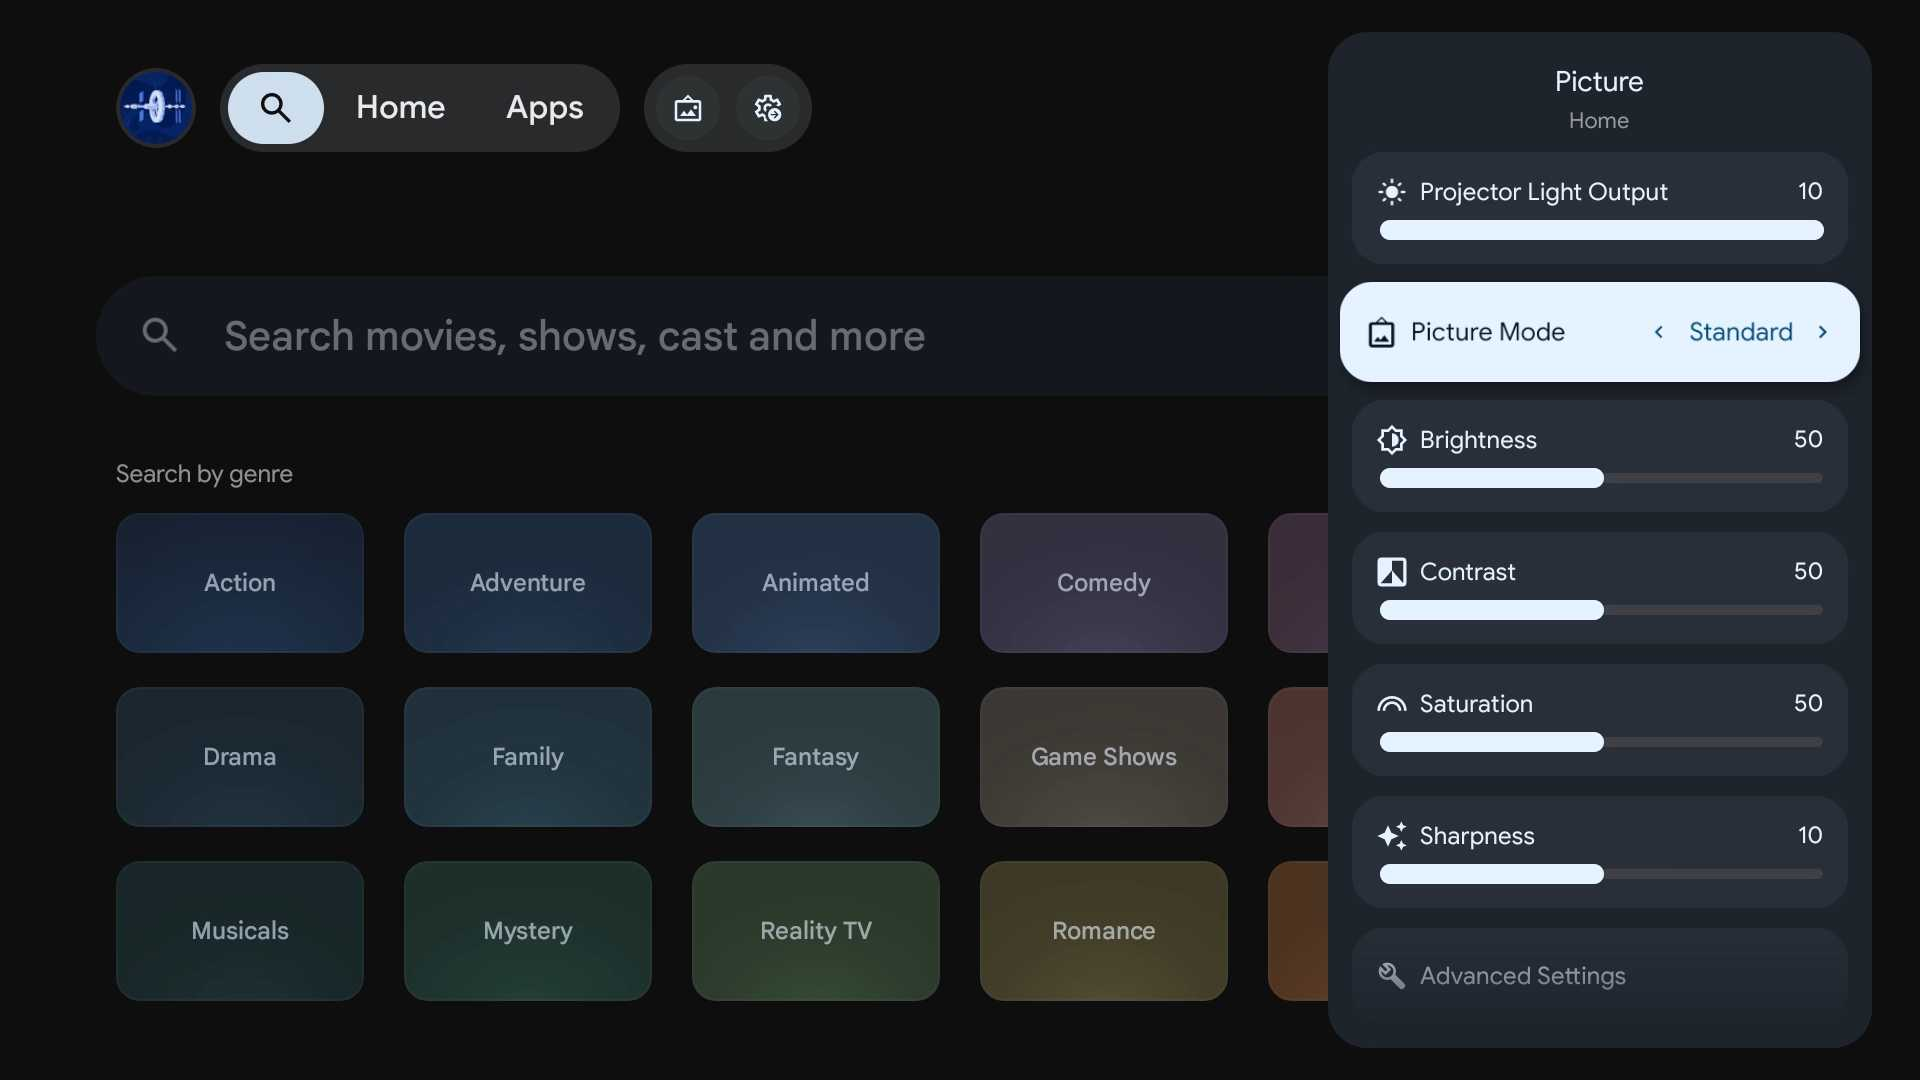This screenshot has width=1920, height=1080.
Task: Browse the Fantasy genre
Action: pyautogui.click(x=816, y=757)
